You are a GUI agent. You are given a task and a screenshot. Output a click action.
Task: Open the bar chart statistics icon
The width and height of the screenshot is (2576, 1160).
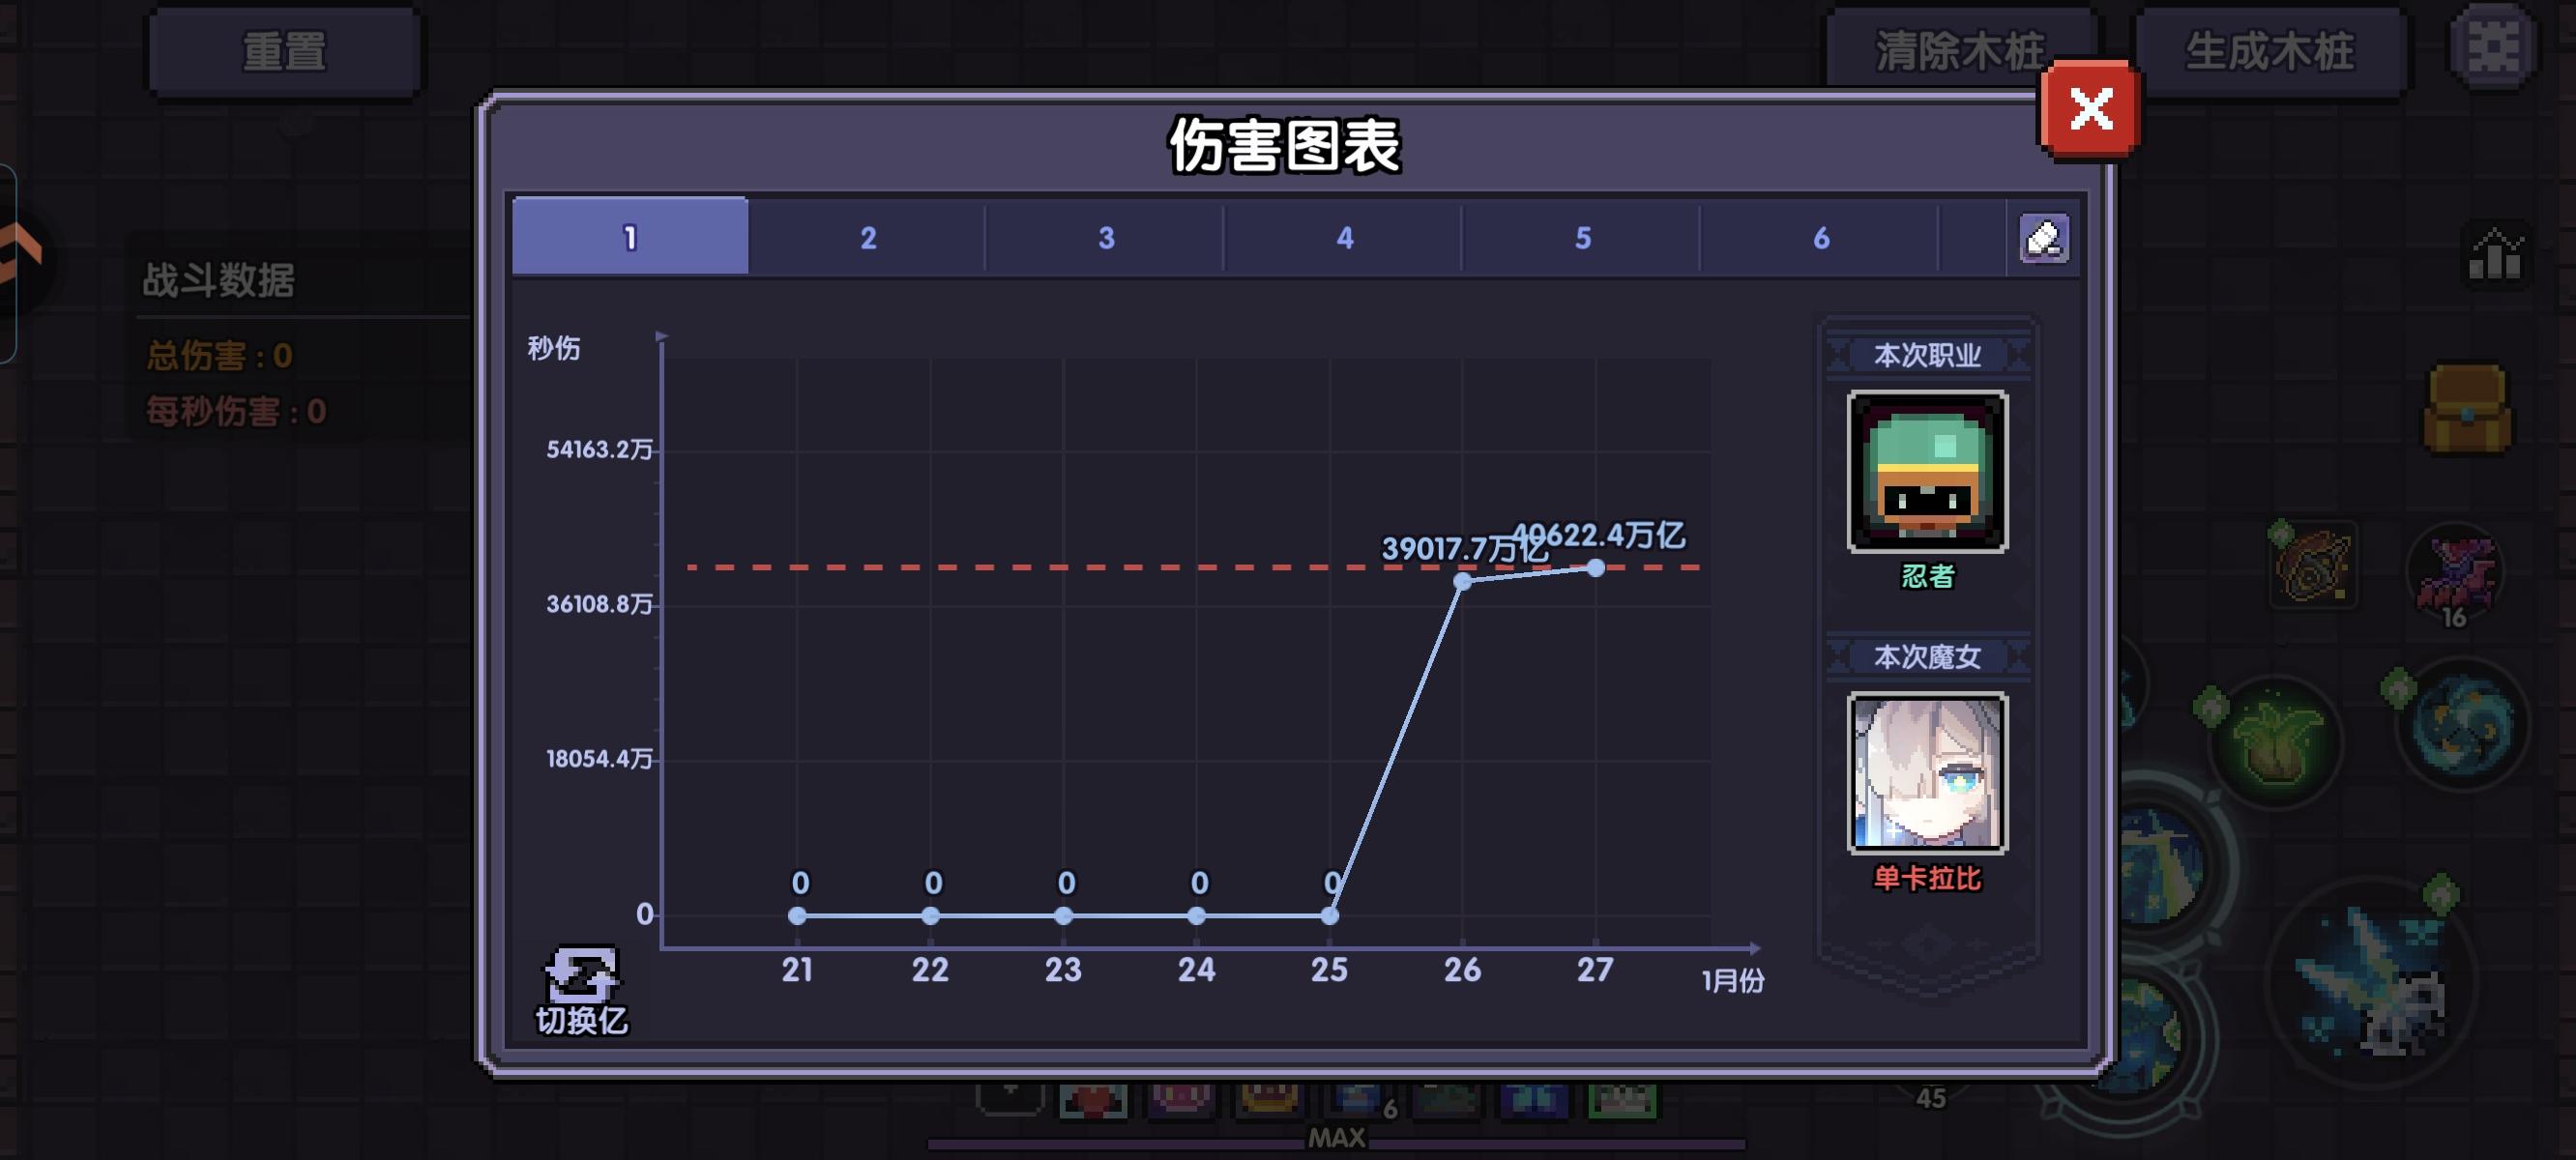(2495, 254)
